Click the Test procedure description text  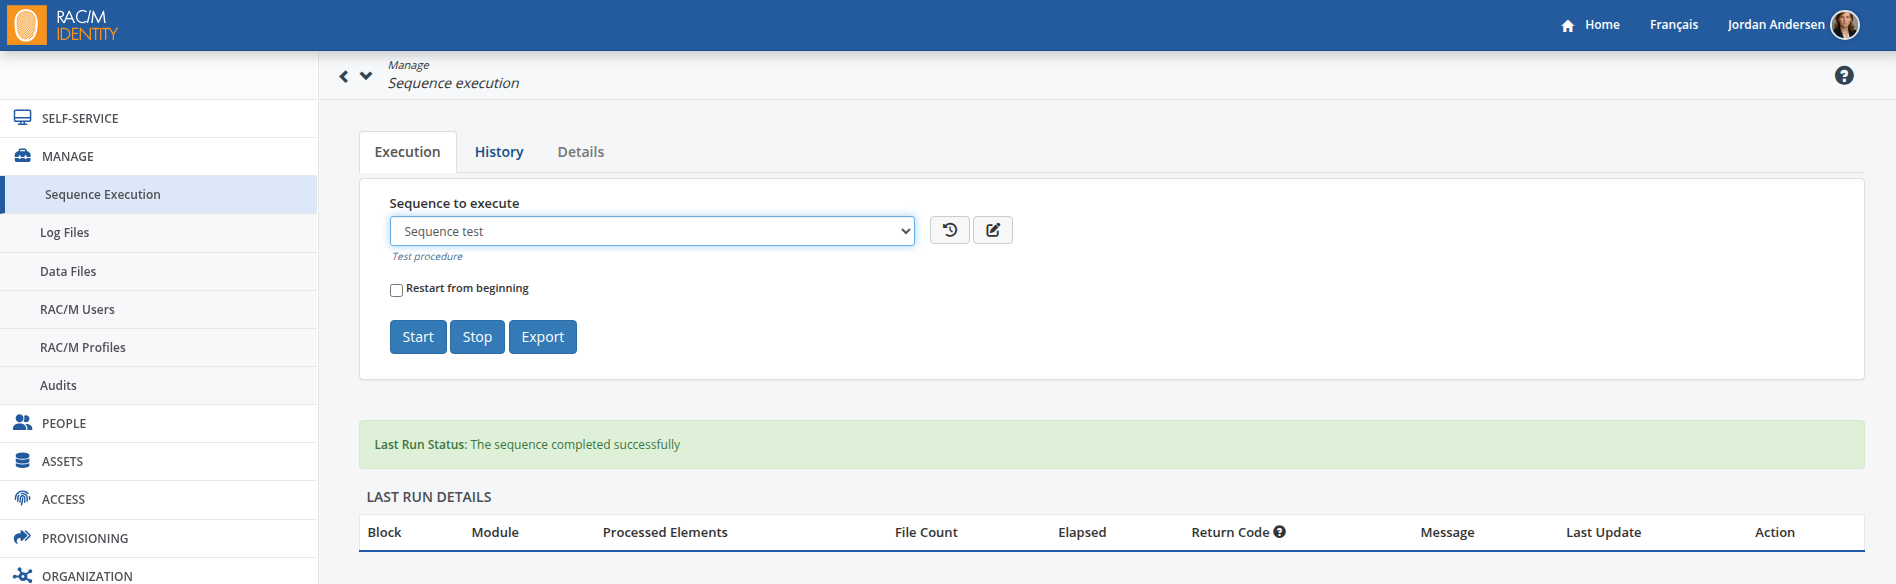click(x=427, y=257)
